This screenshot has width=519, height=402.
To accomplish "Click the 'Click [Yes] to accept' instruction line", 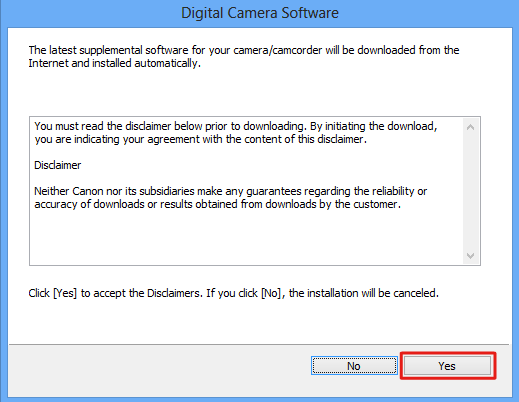I will coord(233,293).
